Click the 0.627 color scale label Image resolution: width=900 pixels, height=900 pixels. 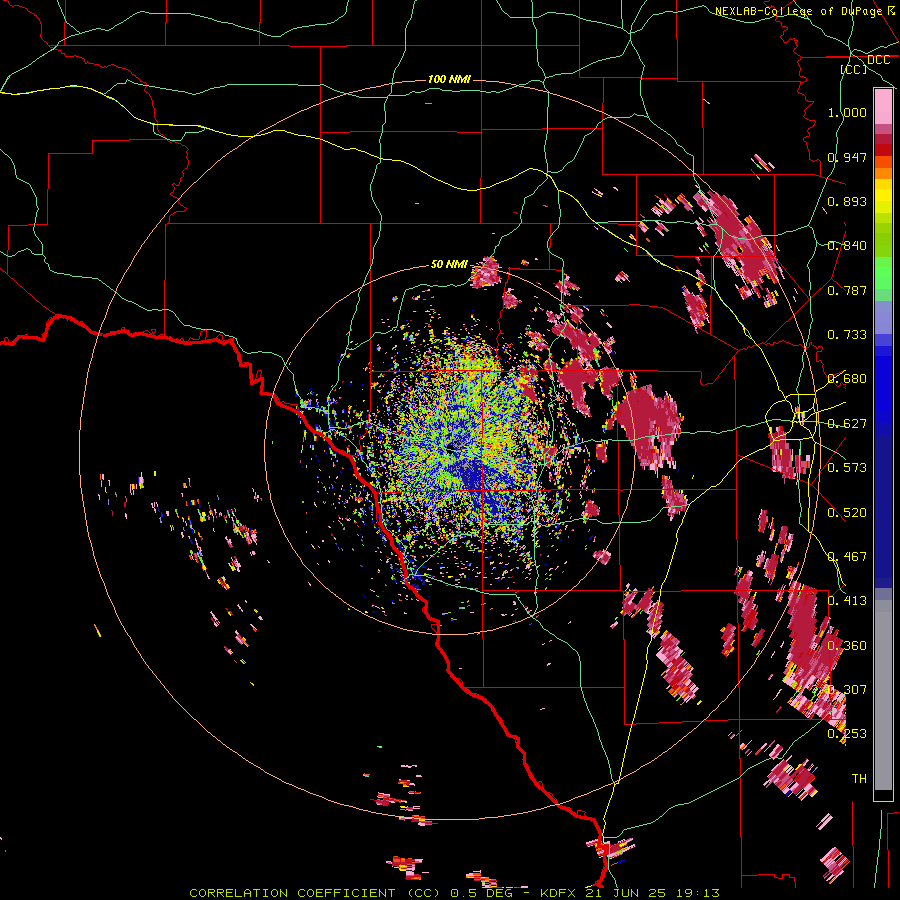point(847,424)
